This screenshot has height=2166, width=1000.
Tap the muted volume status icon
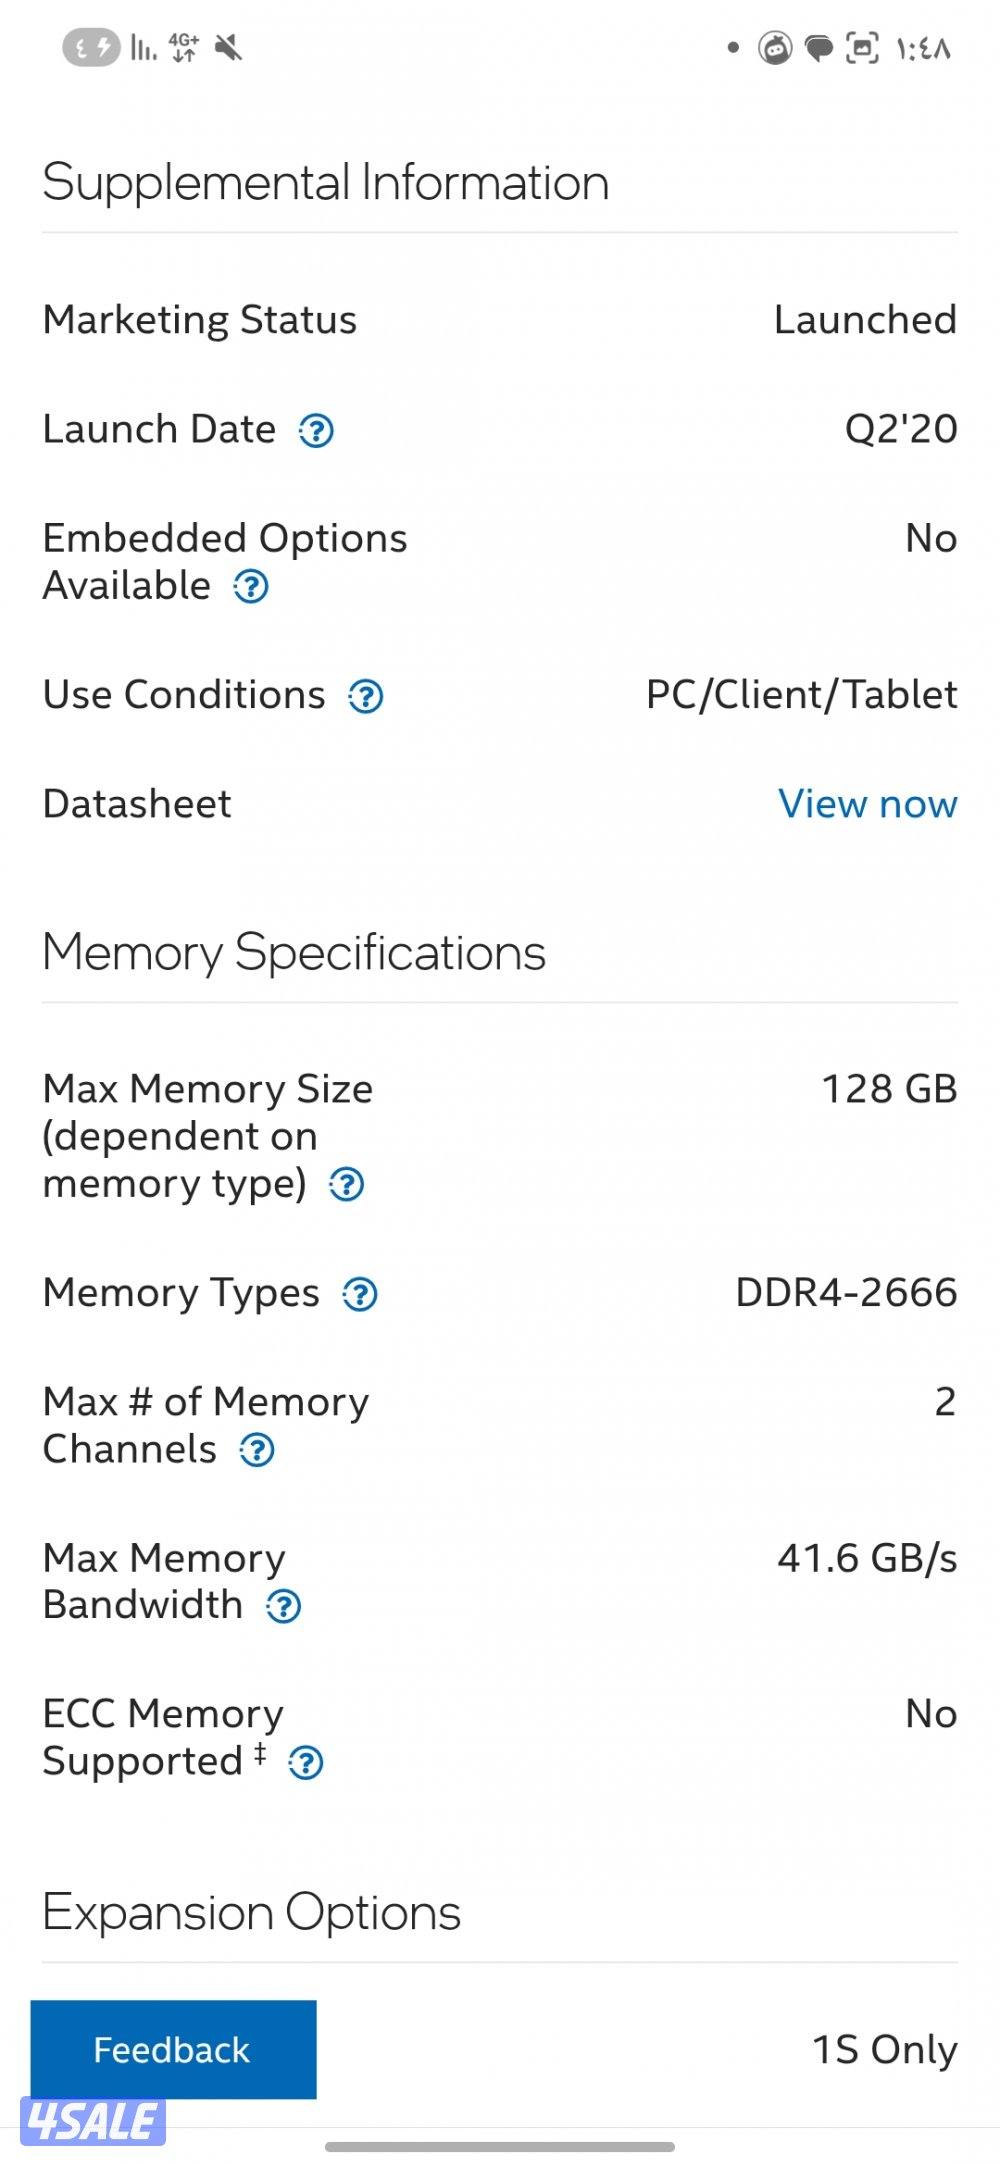[230, 47]
